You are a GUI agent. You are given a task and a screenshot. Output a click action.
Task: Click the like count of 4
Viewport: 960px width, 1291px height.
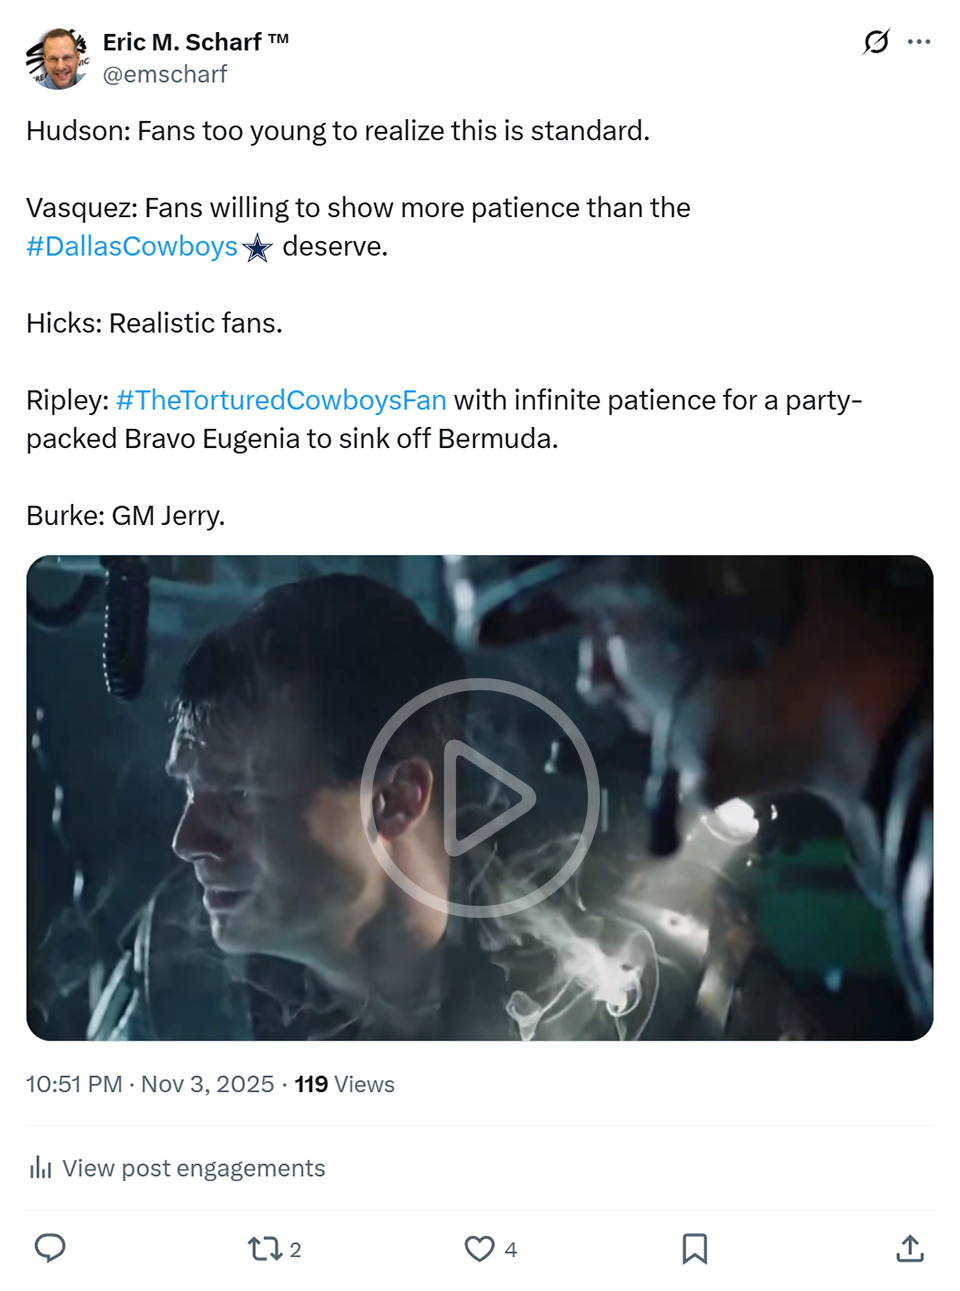coord(511,1249)
